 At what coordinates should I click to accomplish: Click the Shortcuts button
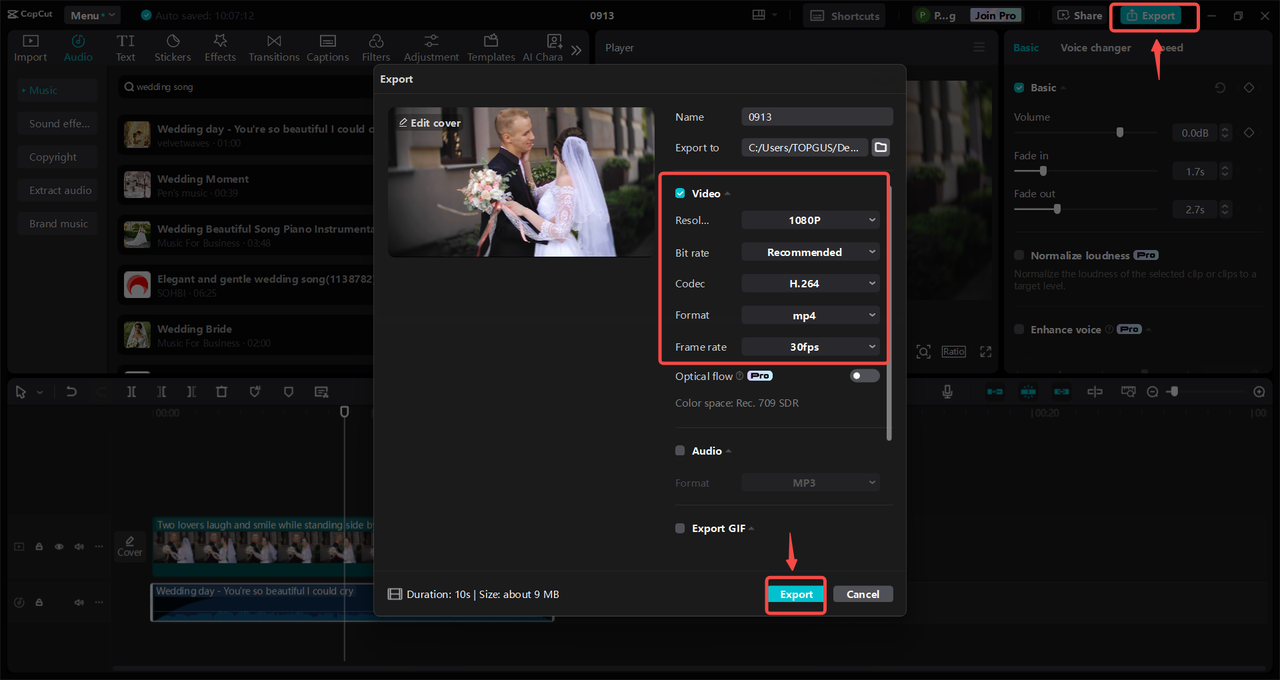pos(845,16)
